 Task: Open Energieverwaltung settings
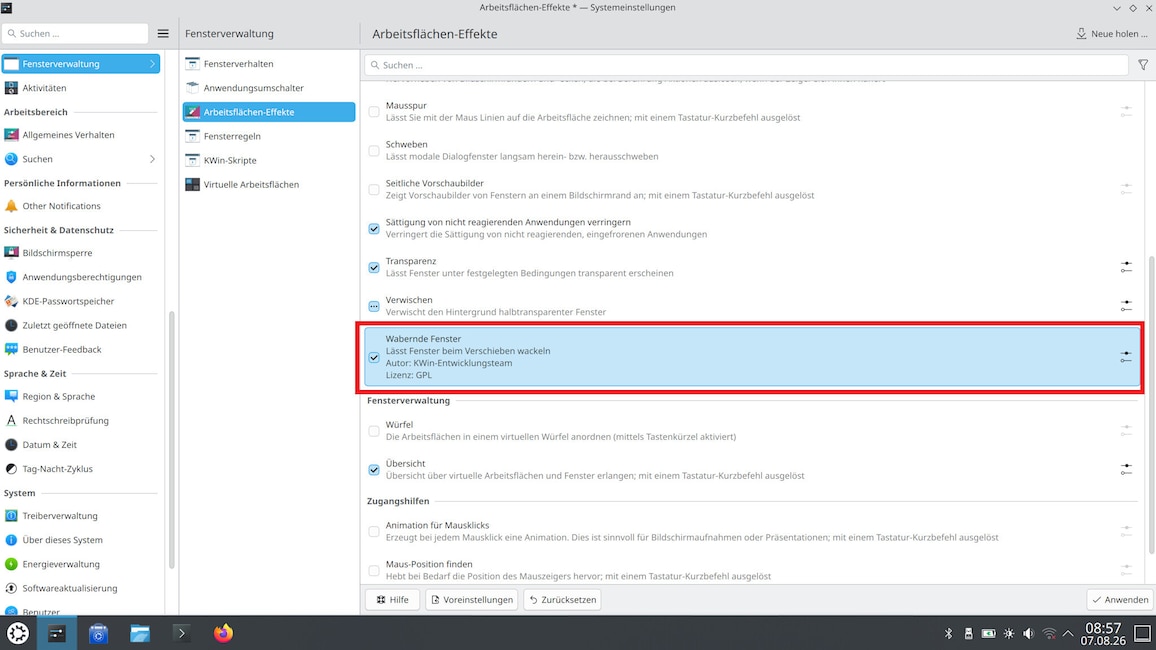(x=80, y=565)
